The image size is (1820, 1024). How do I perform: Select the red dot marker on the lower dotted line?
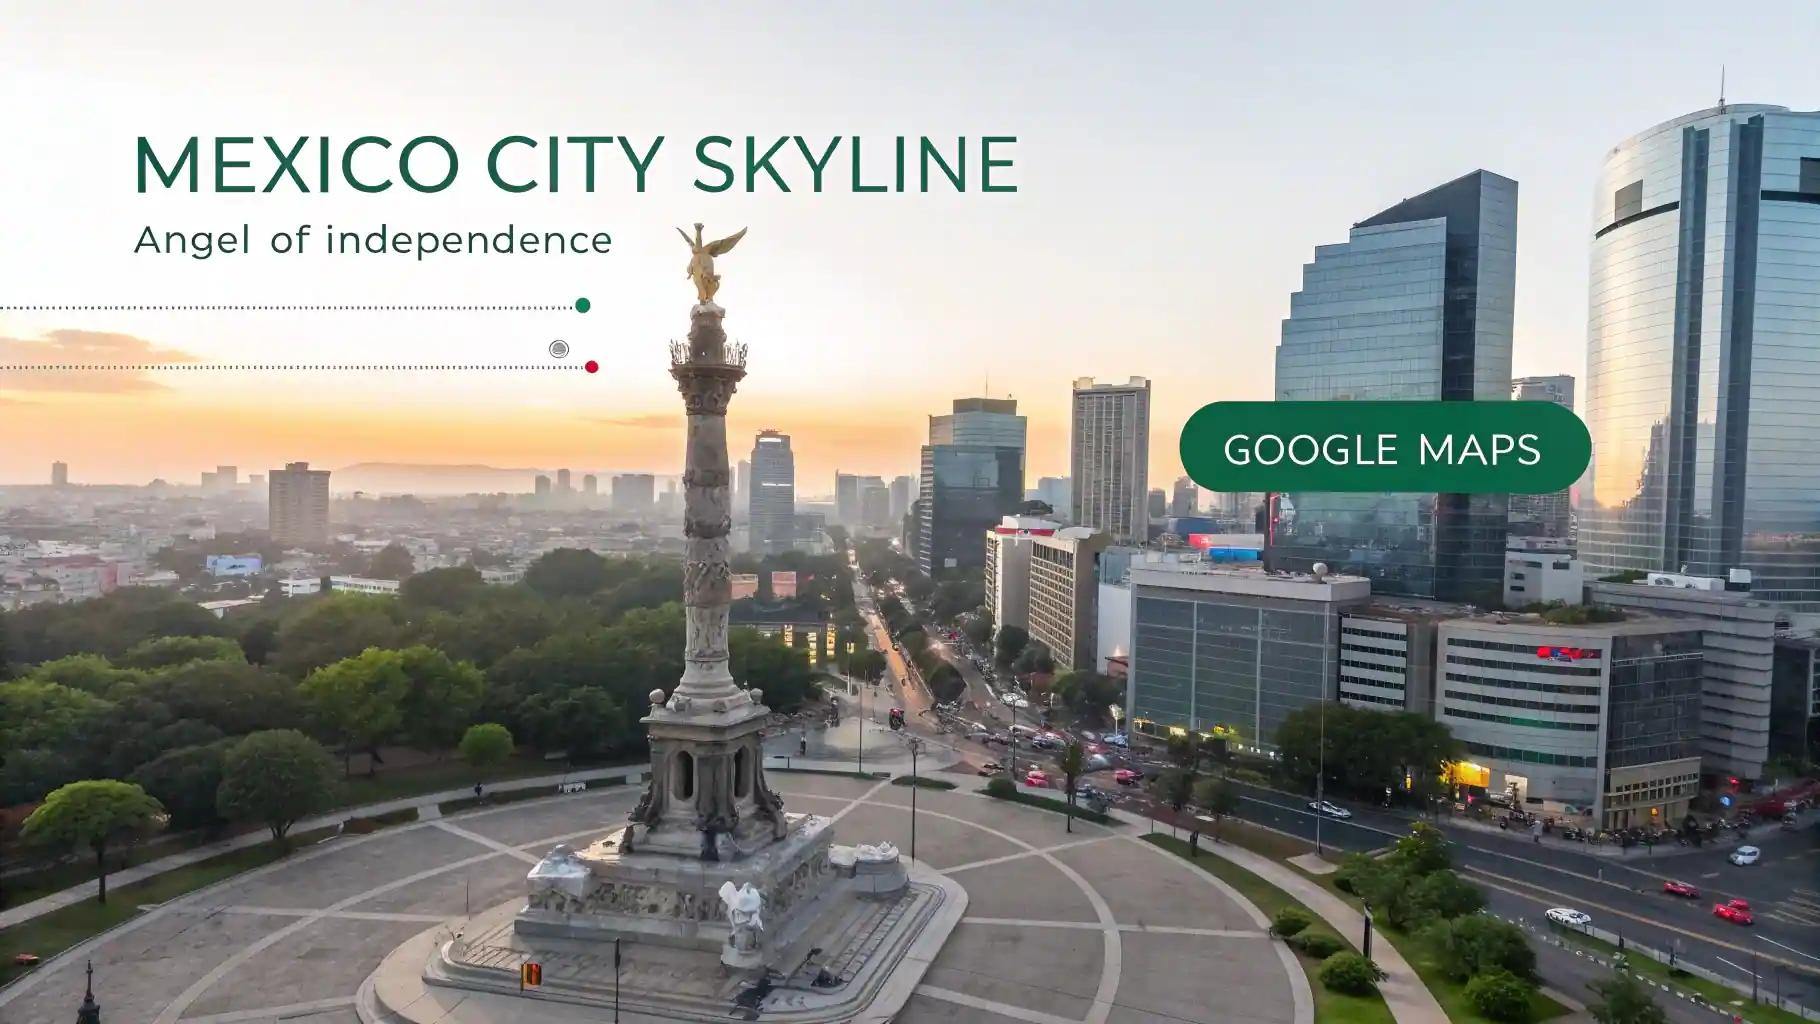[590, 367]
